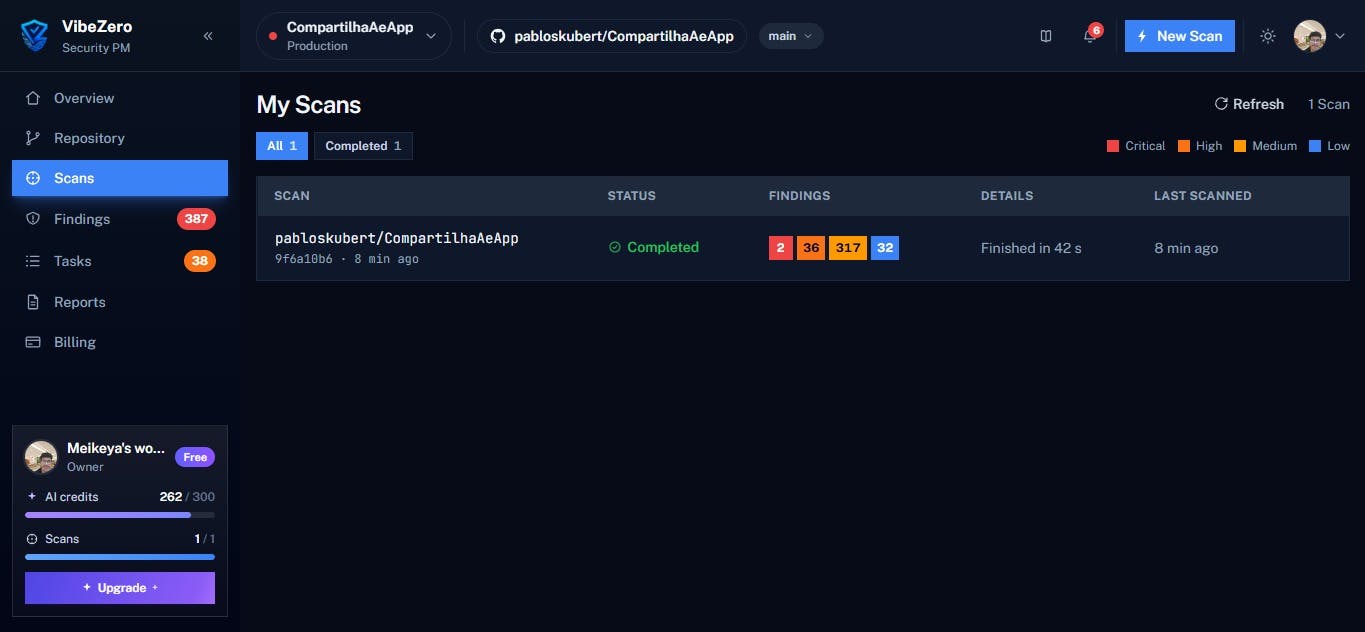This screenshot has height=632, width=1365.
Task: Open the CompartilhaAeApp project dropdown
Action: point(354,36)
